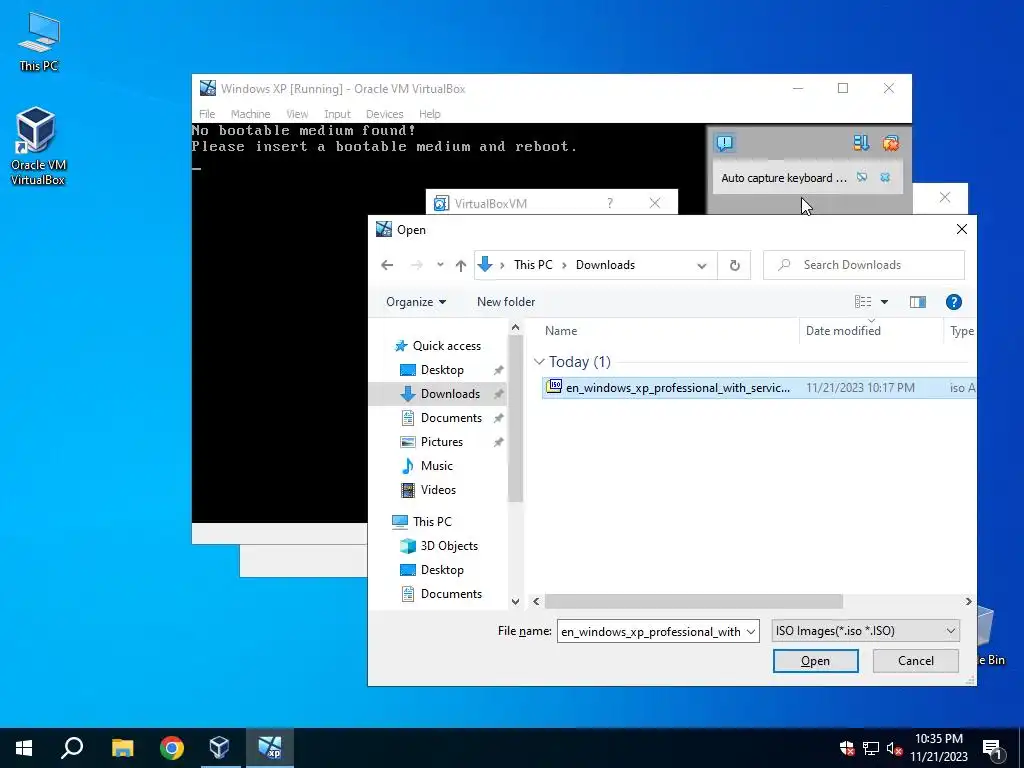Viewport: 1024px width, 768px height.
Task: Open the Windows Start menu
Action: (x=24, y=748)
